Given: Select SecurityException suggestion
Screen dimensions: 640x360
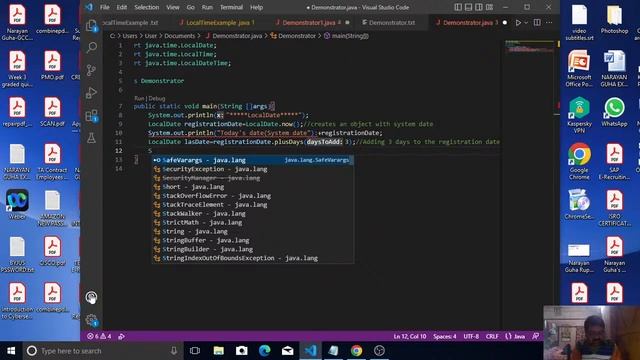Looking at the screenshot, I should (x=253, y=169).
